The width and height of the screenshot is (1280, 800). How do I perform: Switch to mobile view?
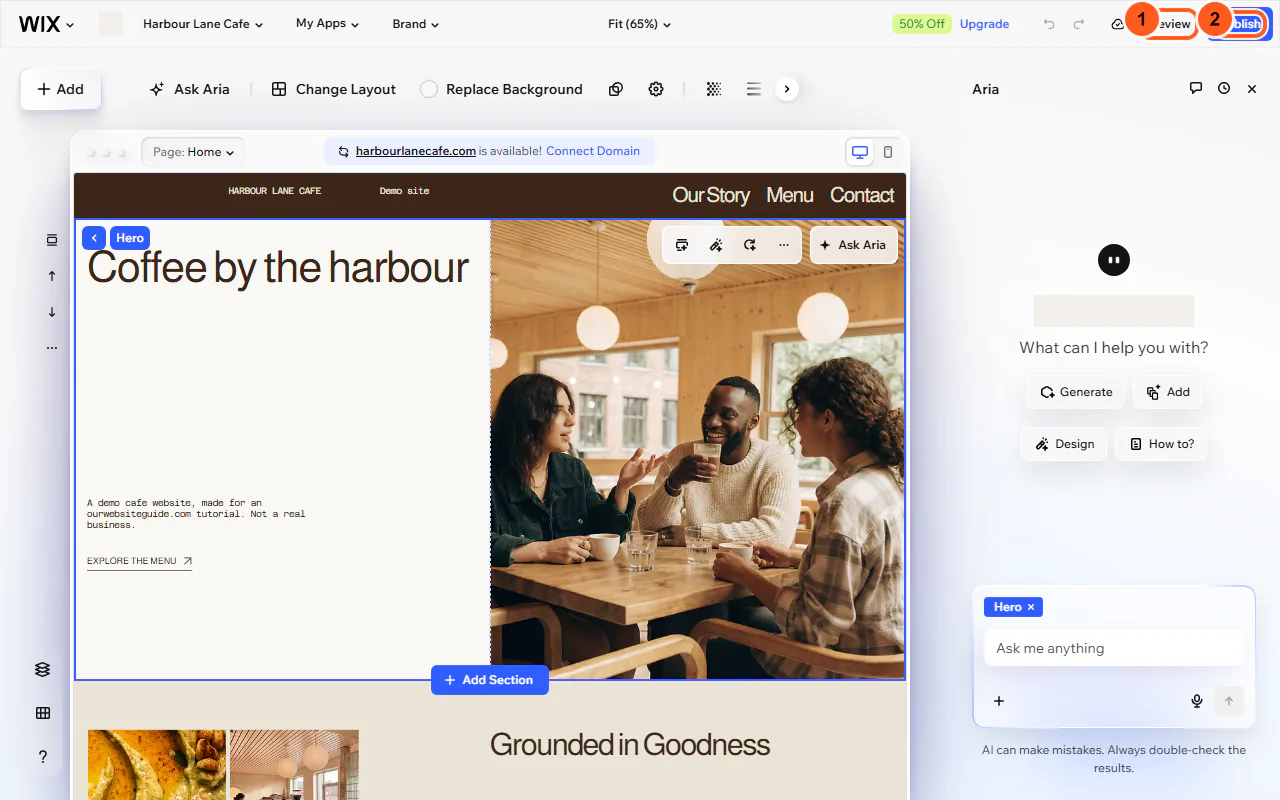[888, 152]
